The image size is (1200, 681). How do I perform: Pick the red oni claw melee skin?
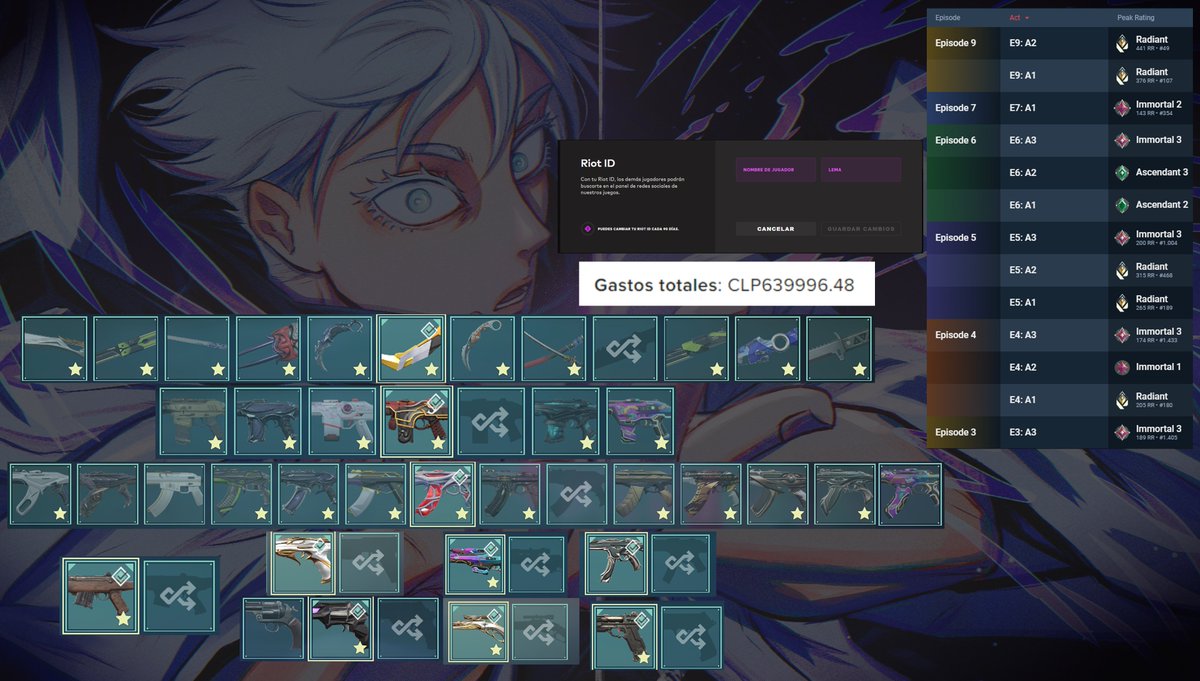pyautogui.click(x=268, y=348)
